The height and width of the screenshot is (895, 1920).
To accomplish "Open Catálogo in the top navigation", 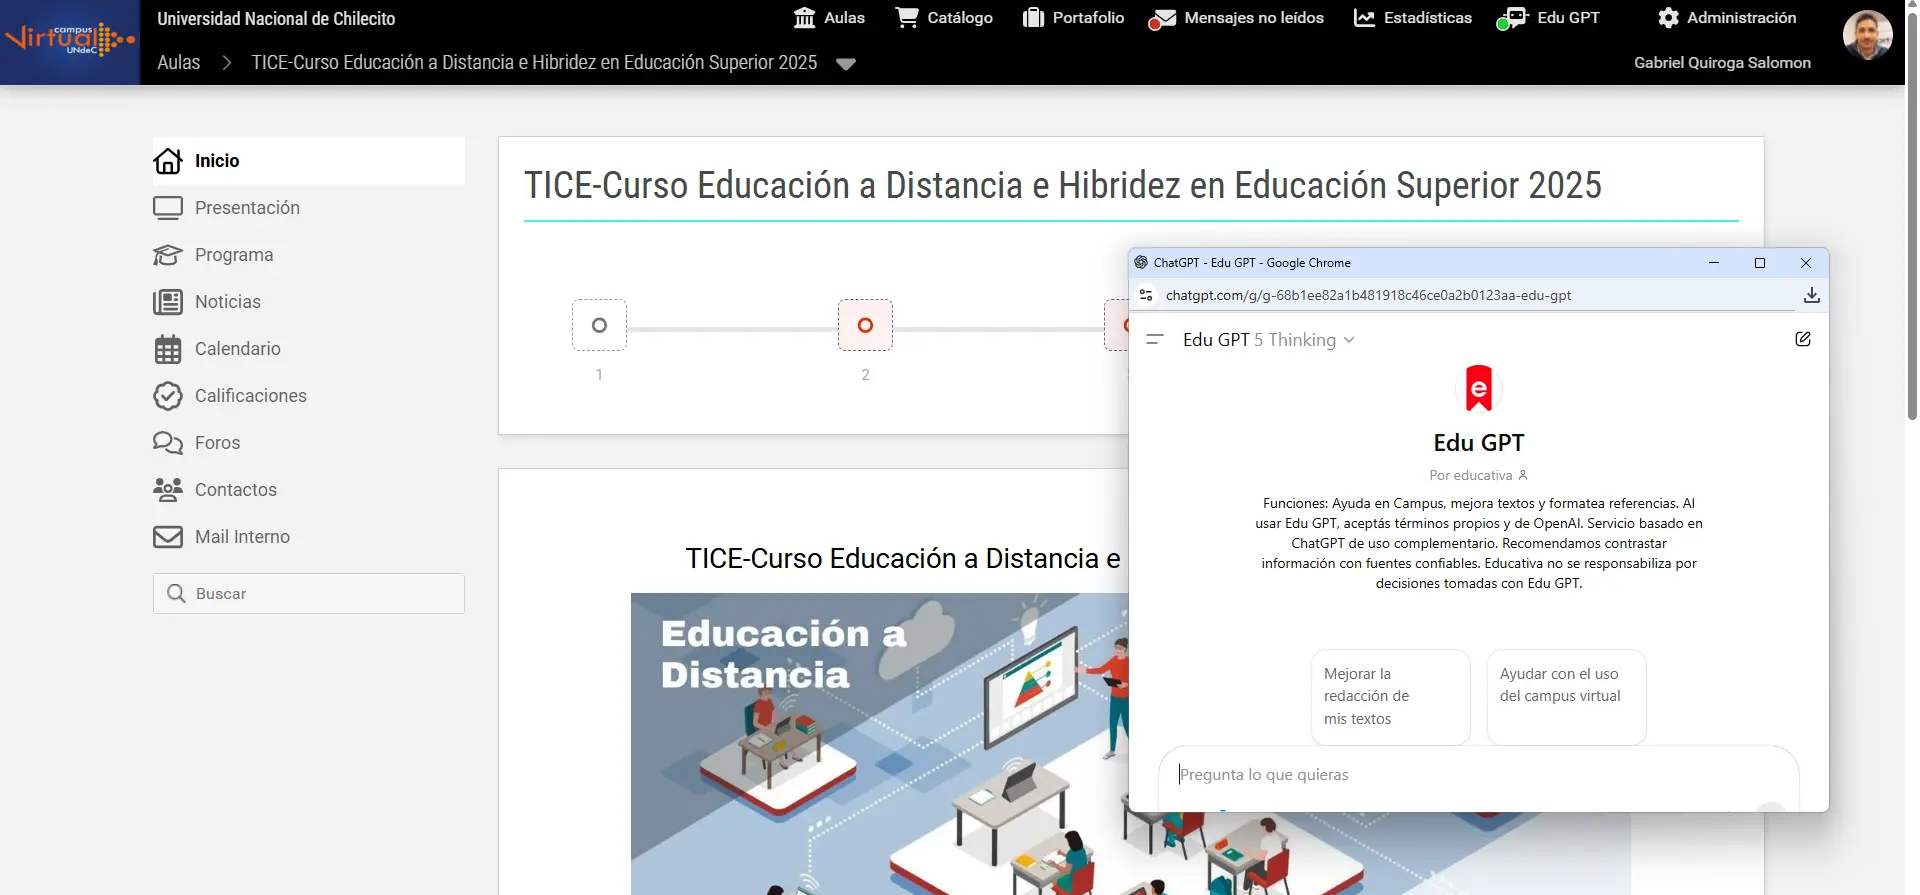I will coord(944,18).
